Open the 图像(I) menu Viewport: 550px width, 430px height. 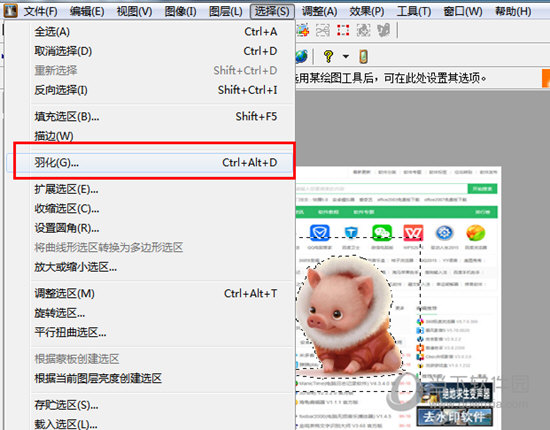pos(180,12)
